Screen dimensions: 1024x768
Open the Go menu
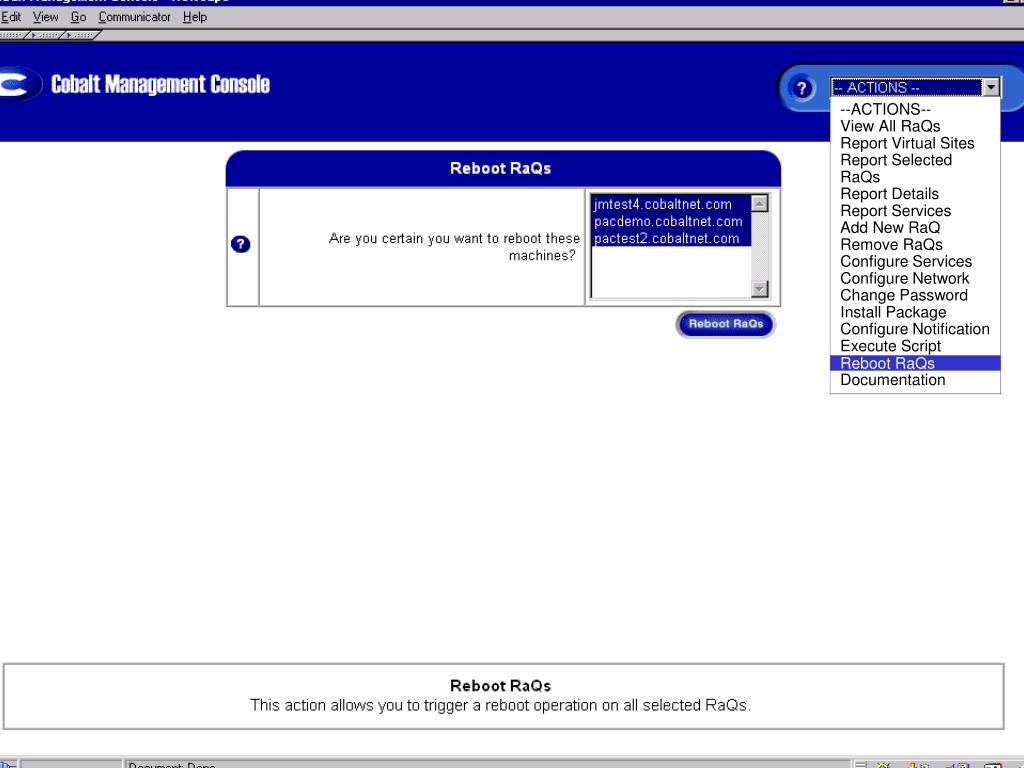coord(78,17)
